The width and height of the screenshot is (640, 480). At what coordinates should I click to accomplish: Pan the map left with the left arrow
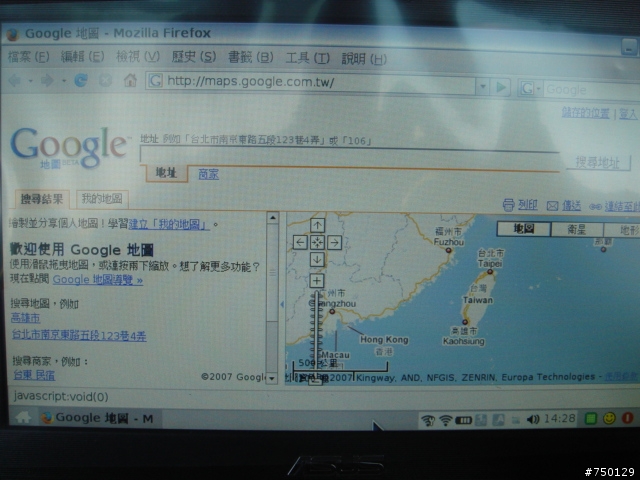pyautogui.click(x=300, y=242)
